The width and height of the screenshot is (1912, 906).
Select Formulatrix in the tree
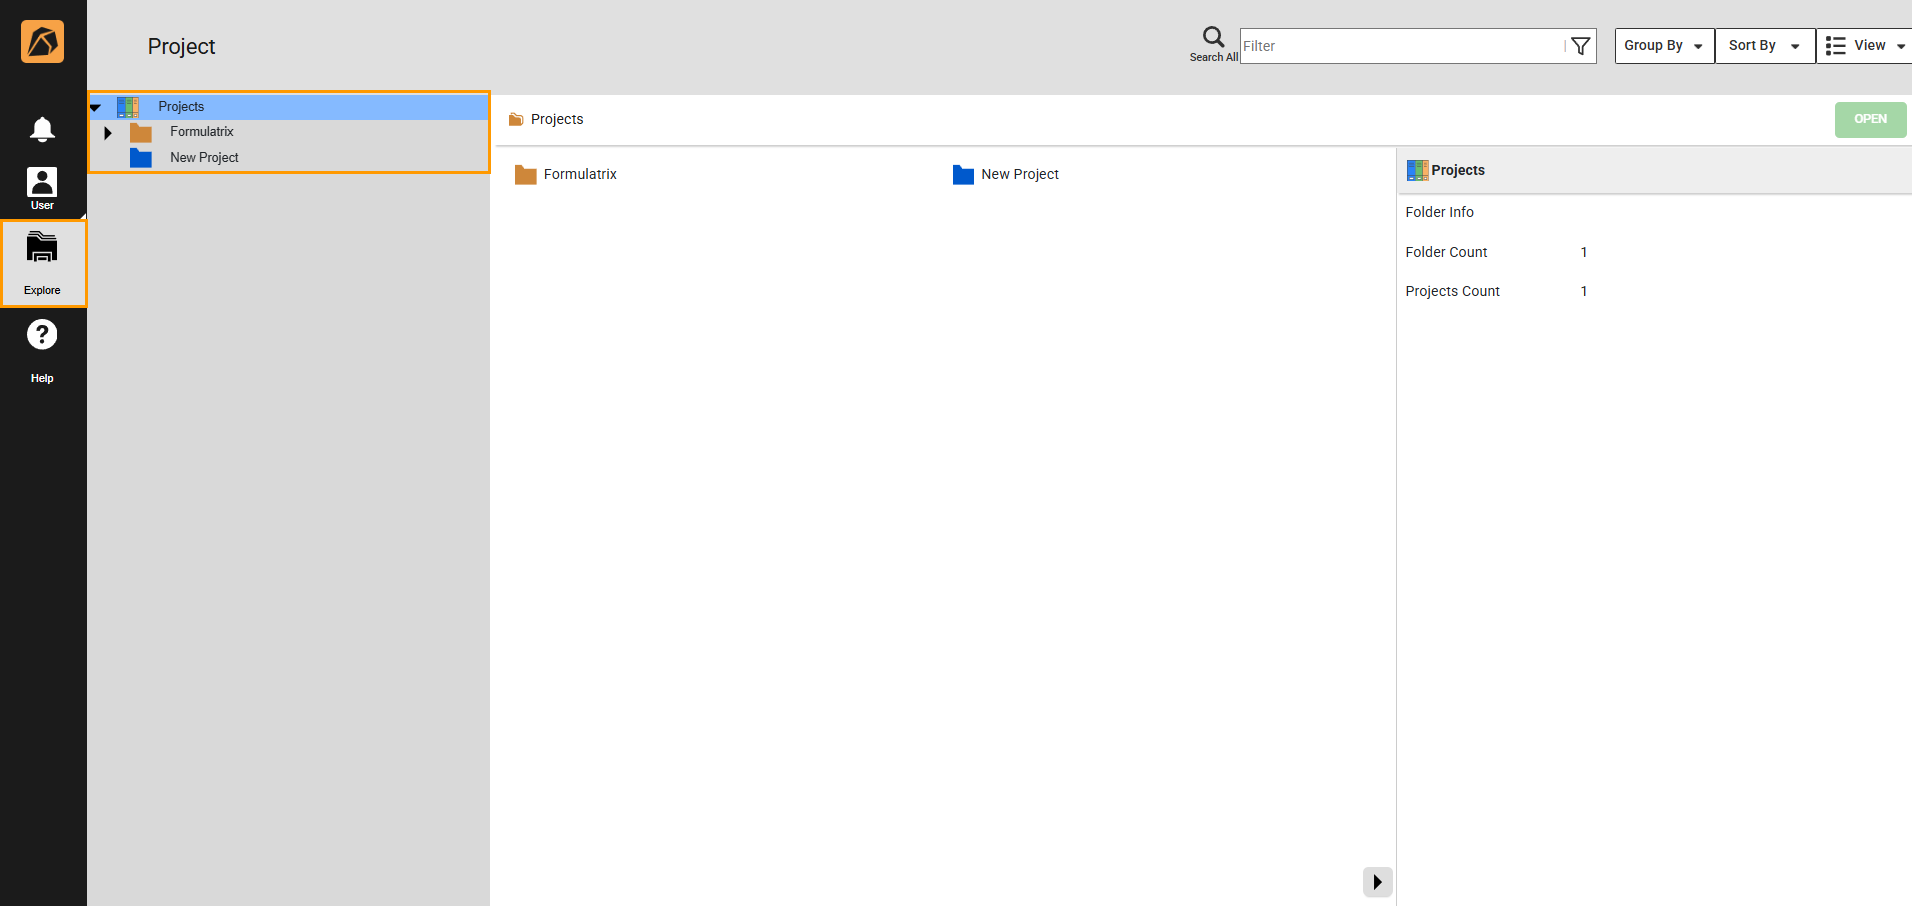click(x=201, y=132)
